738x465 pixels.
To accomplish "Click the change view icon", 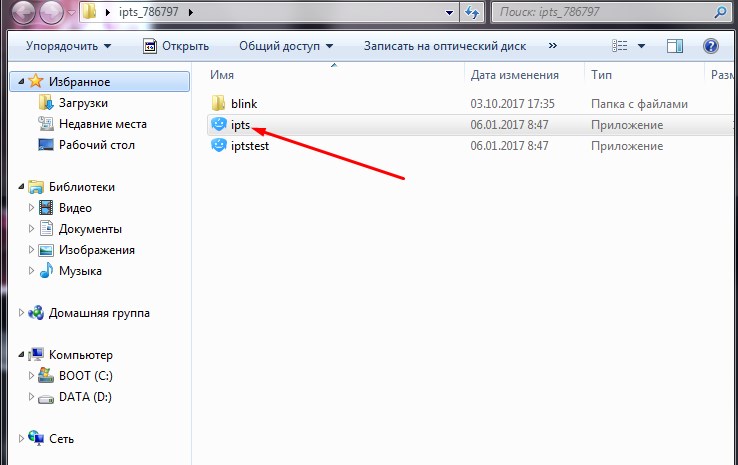I will 621,46.
